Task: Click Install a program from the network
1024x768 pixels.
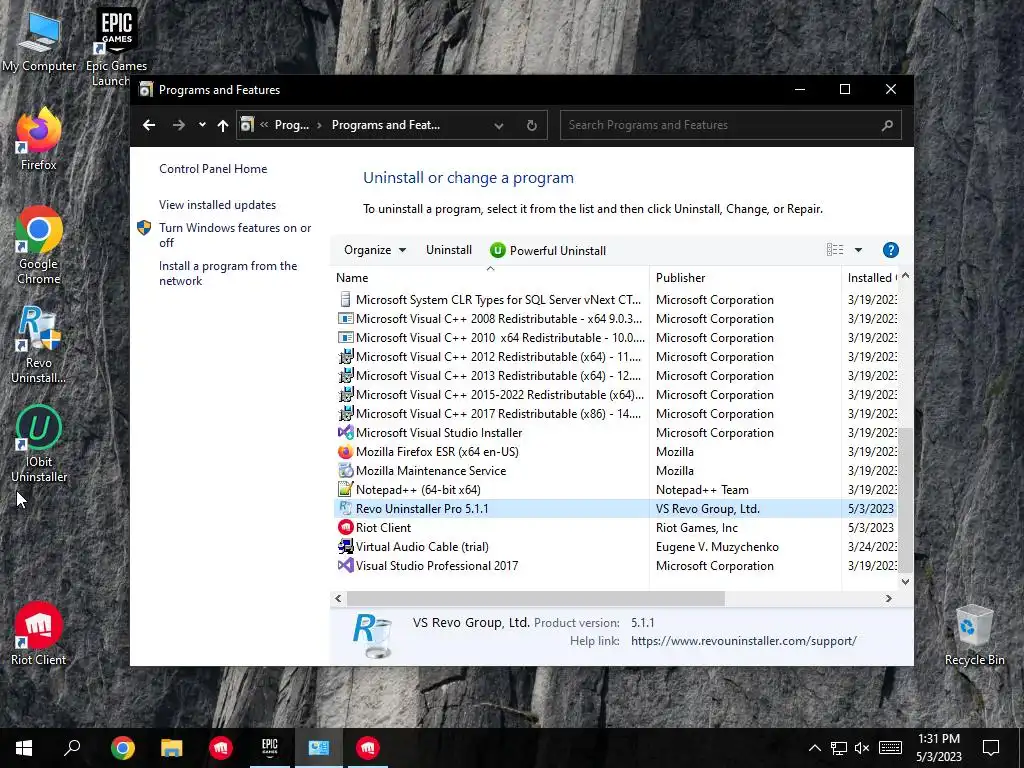Action: 228,274
